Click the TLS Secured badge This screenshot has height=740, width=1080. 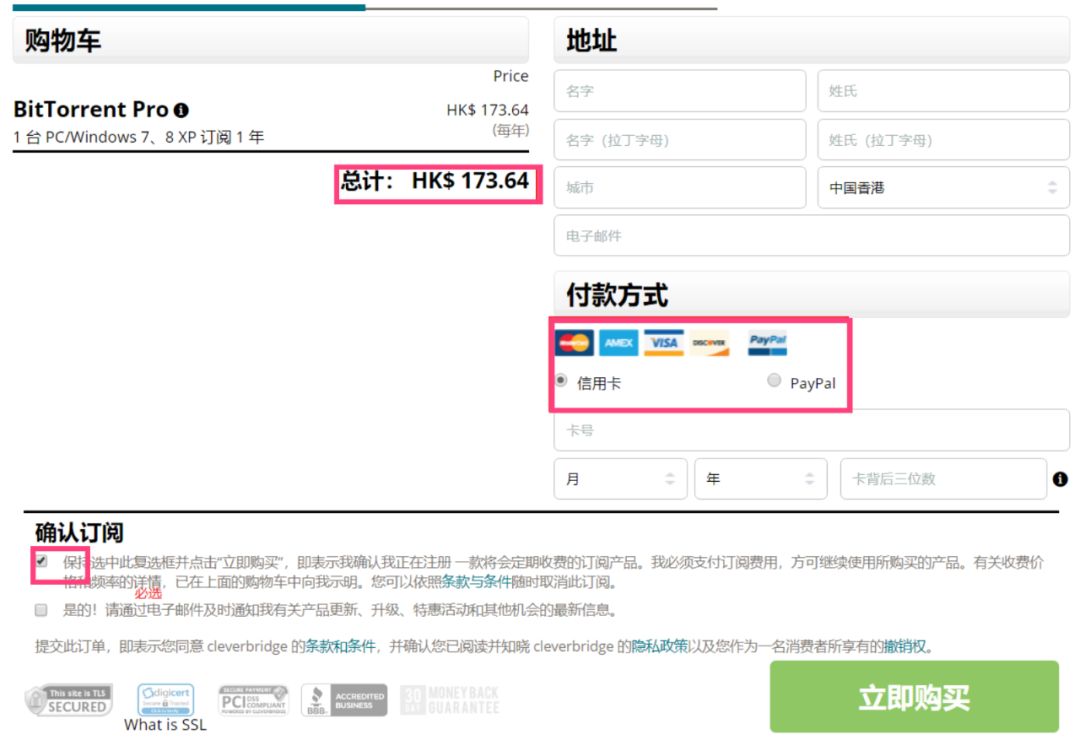tap(69, 700)
